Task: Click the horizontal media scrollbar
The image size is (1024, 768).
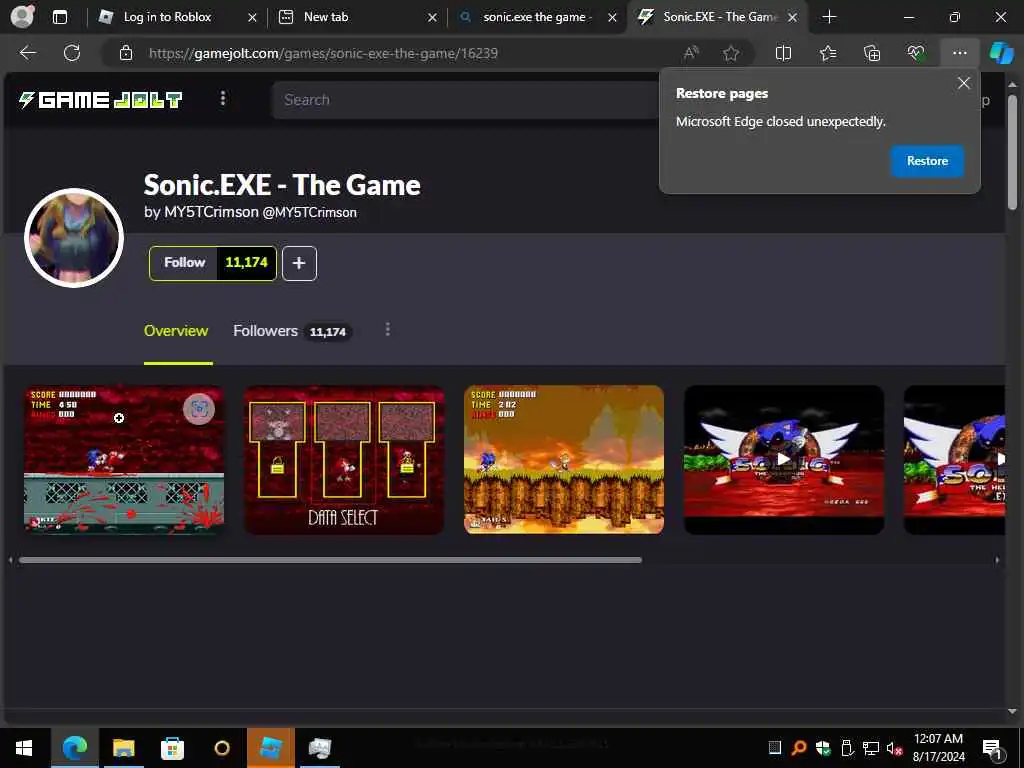Action: [x=330, y=560]
